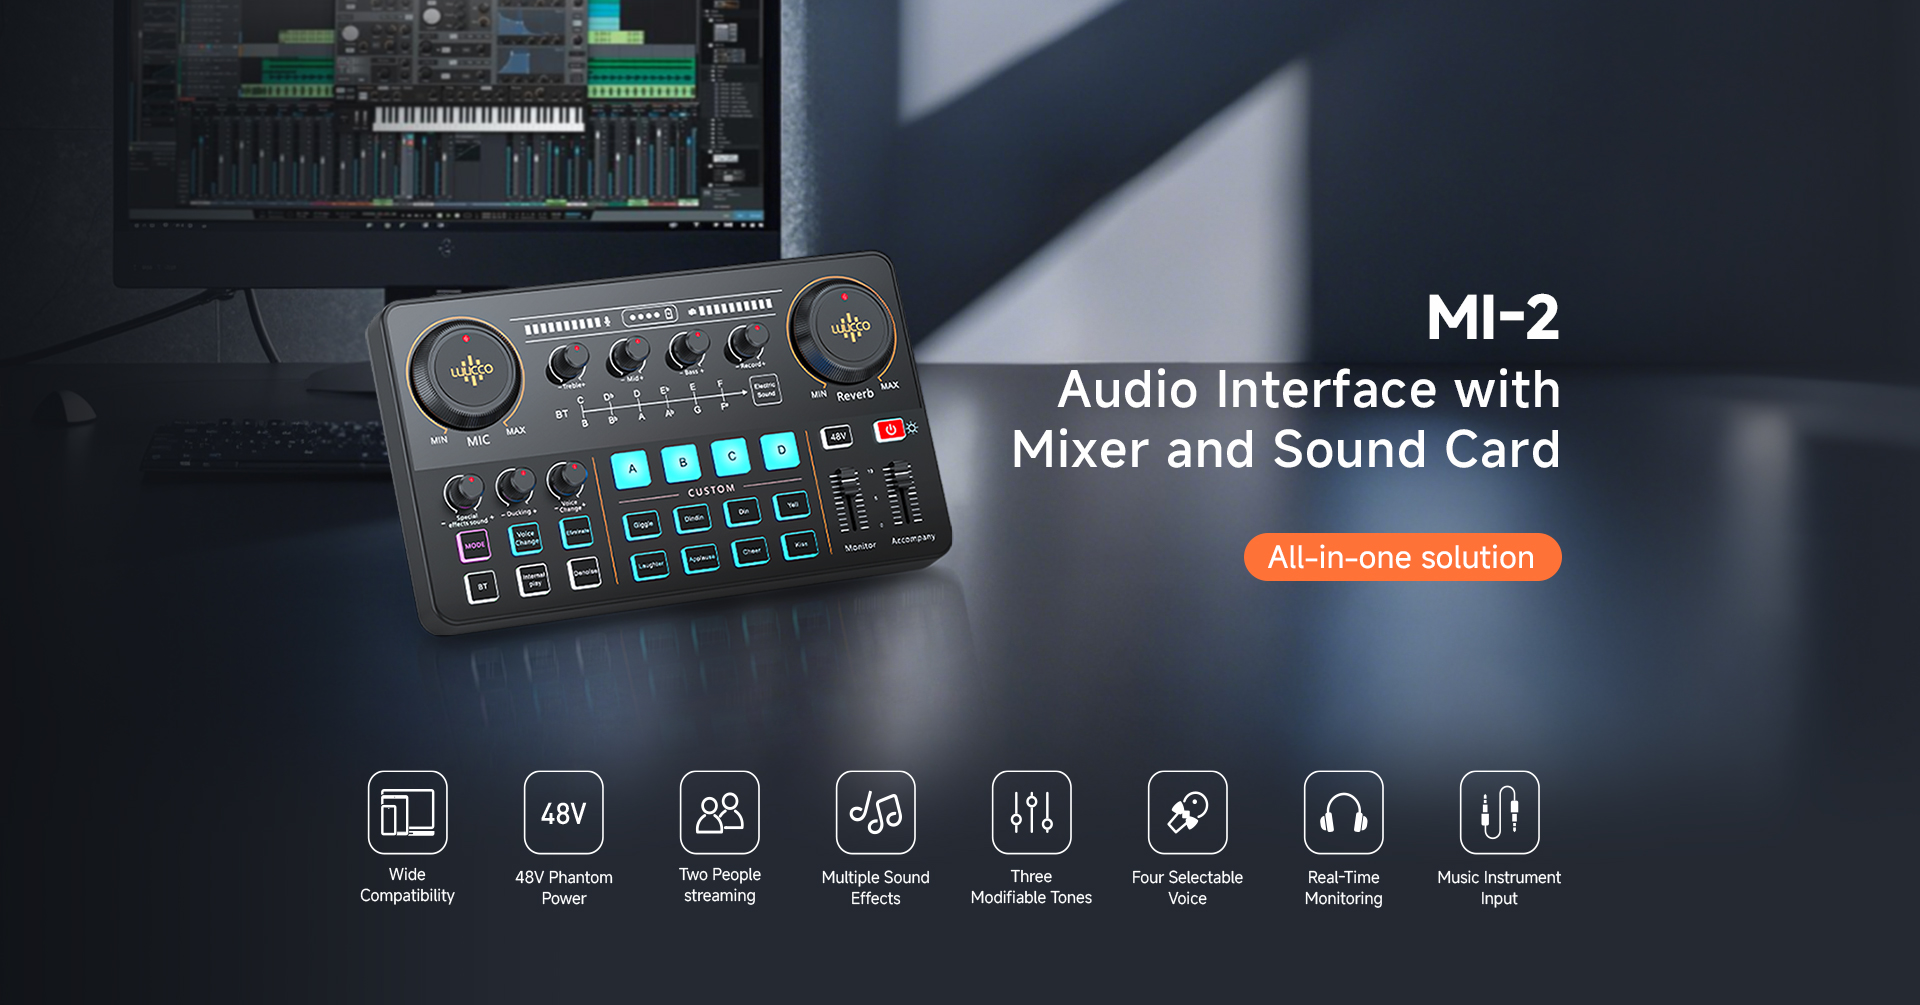
Task: Toggle the 48V button on the mixer
Action: (837, 436)
